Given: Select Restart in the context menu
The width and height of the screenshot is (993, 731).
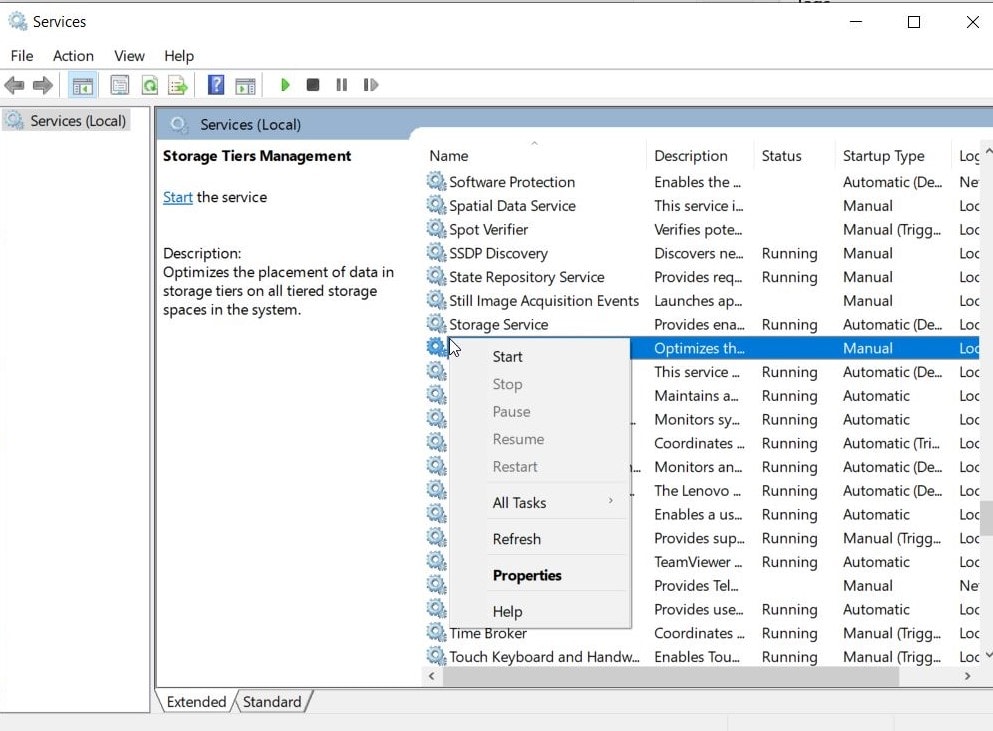Looking at the screenshot, I should pos(515,466).
